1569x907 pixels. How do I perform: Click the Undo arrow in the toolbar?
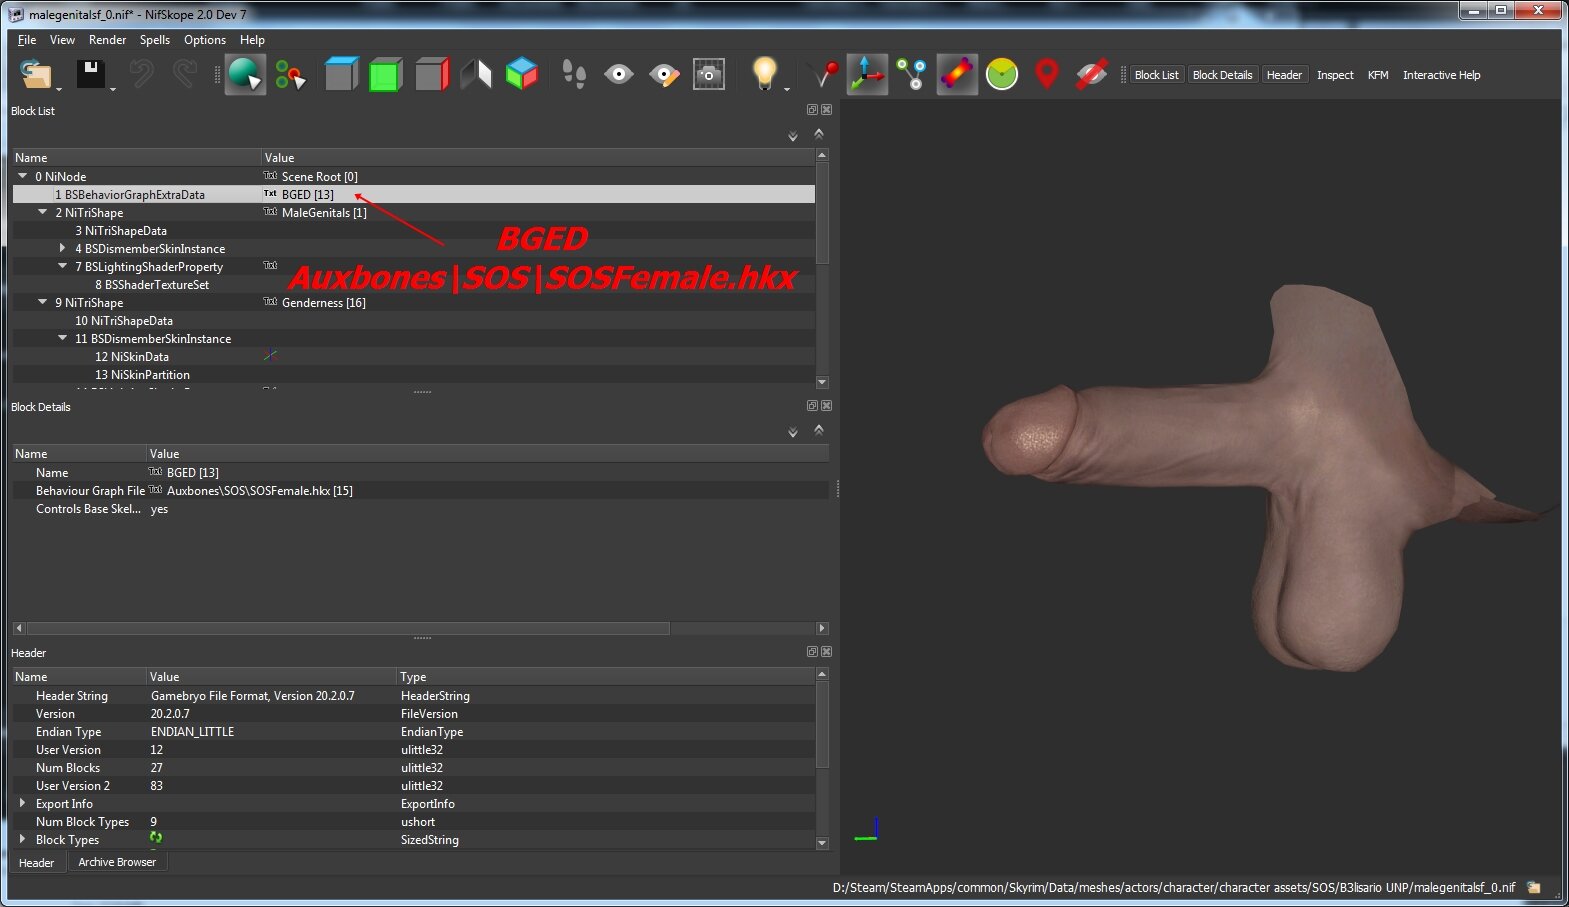pyautogui.click(x=141, y=75)
